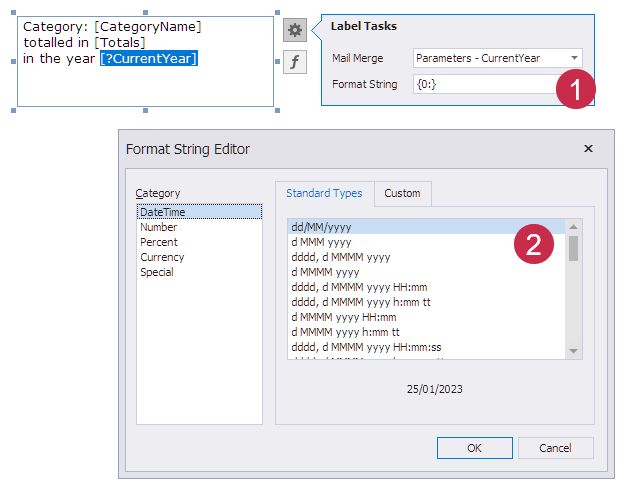Open the expression editor f button
This screenshot has width=626, height=489.
pyautogui.click(x=295, y=62)
